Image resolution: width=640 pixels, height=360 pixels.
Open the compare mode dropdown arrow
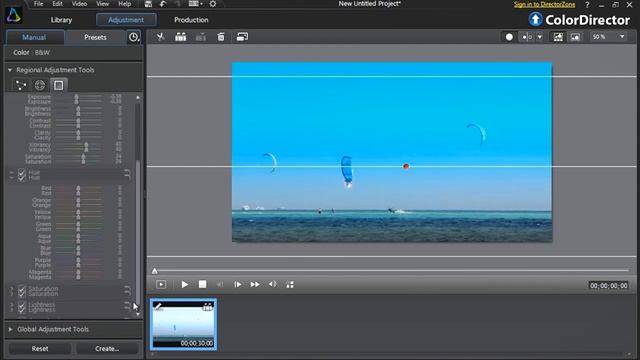coord(540,37)
